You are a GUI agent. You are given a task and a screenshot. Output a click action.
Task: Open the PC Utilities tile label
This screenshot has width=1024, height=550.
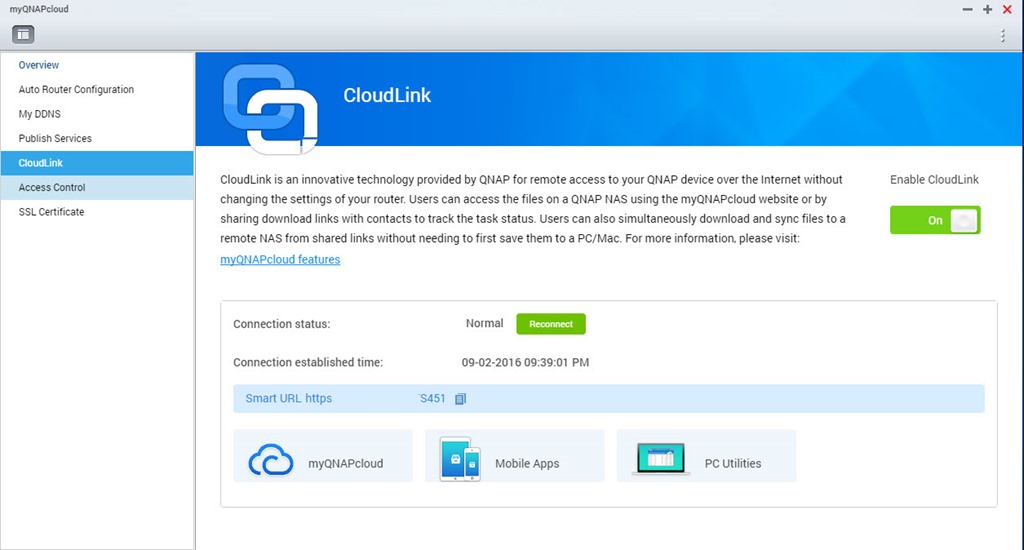[733, 463]
